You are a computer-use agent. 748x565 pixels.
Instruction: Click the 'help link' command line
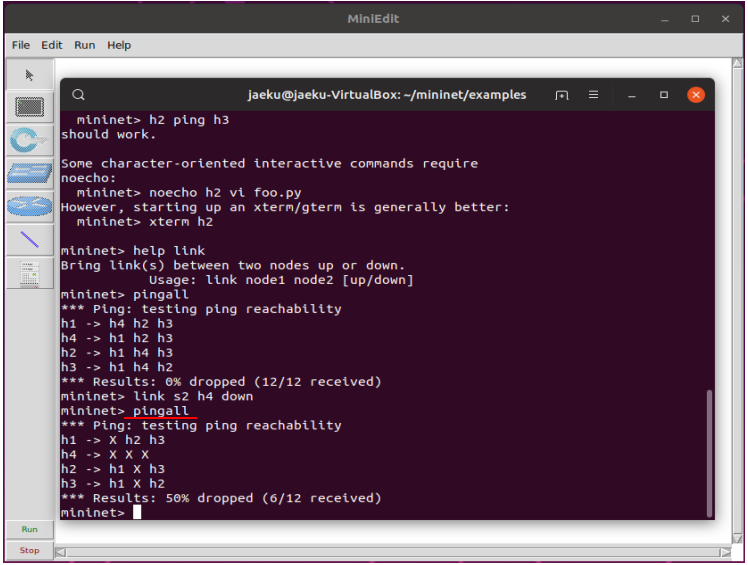click(x=133, y=251)
